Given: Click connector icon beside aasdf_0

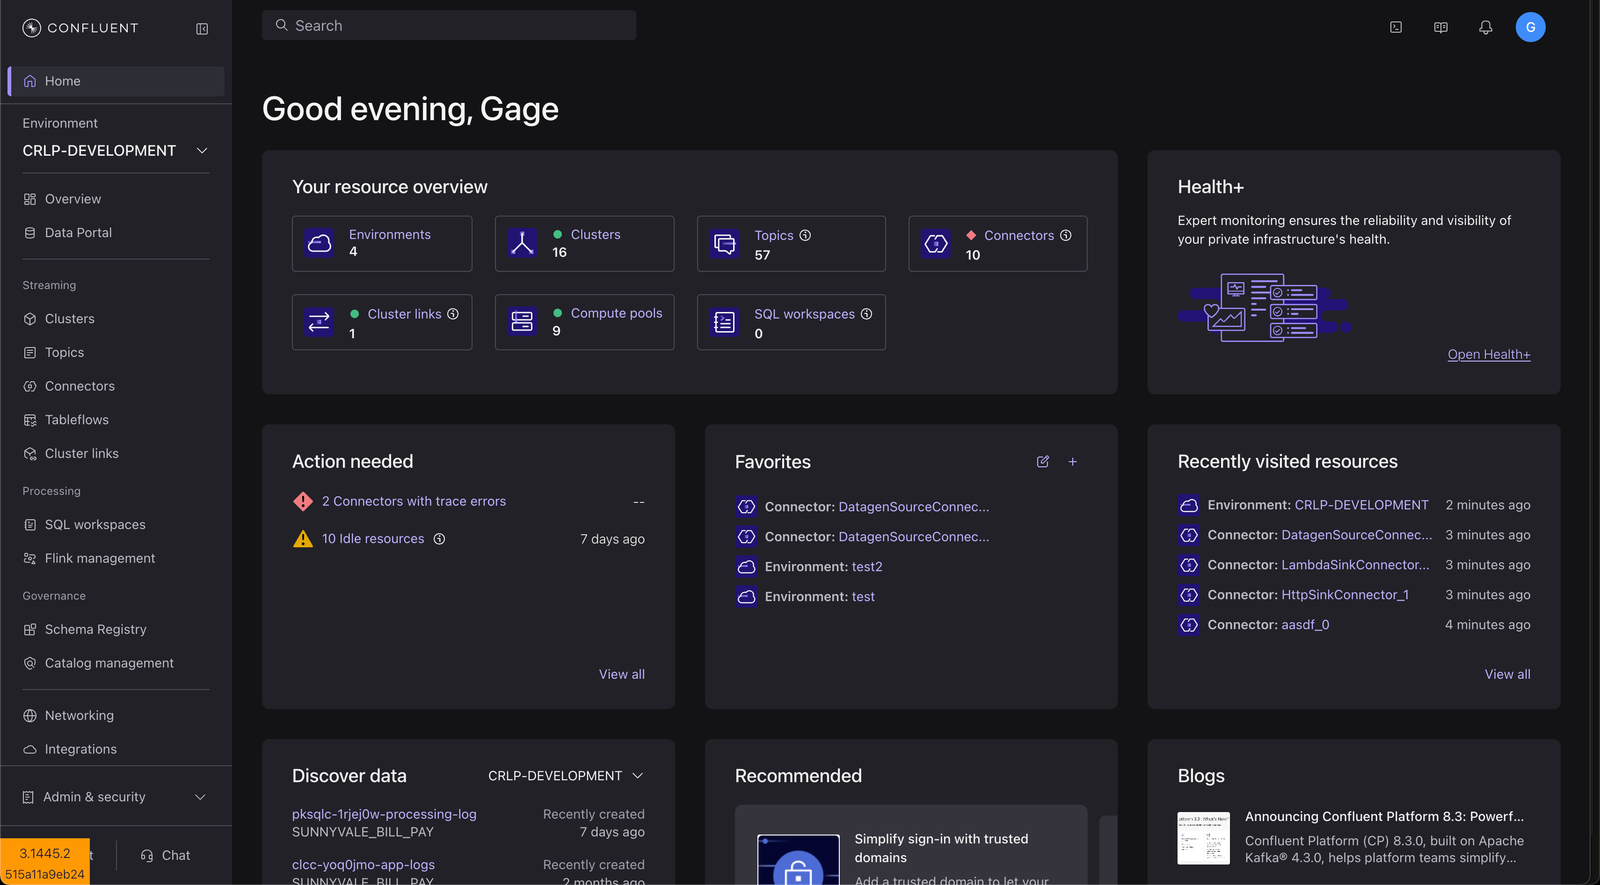Looking at the screenshot, I should point(1189,625).
